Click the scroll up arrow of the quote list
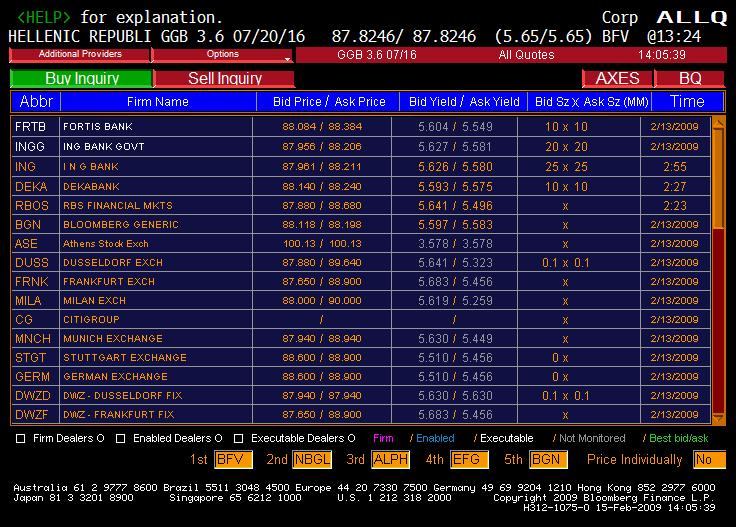 click(x=718, y=124)
